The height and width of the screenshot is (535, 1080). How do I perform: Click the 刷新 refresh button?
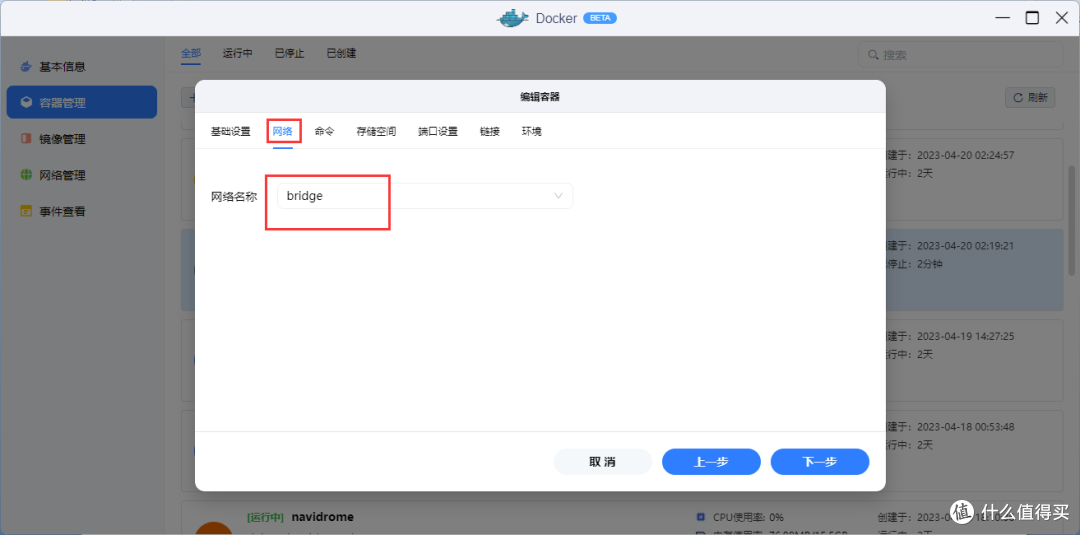(1030, 97)
